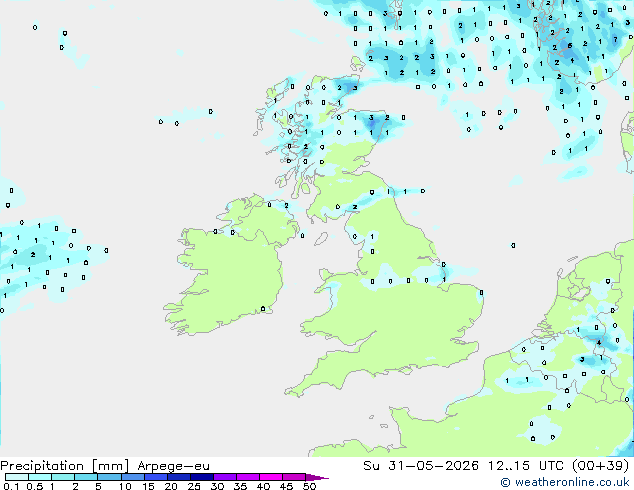Screen dimensions: 634x490
Task: Click the 'Su 31-05-2026' date text
Action: pyautogui.click(x=421, y=465)
